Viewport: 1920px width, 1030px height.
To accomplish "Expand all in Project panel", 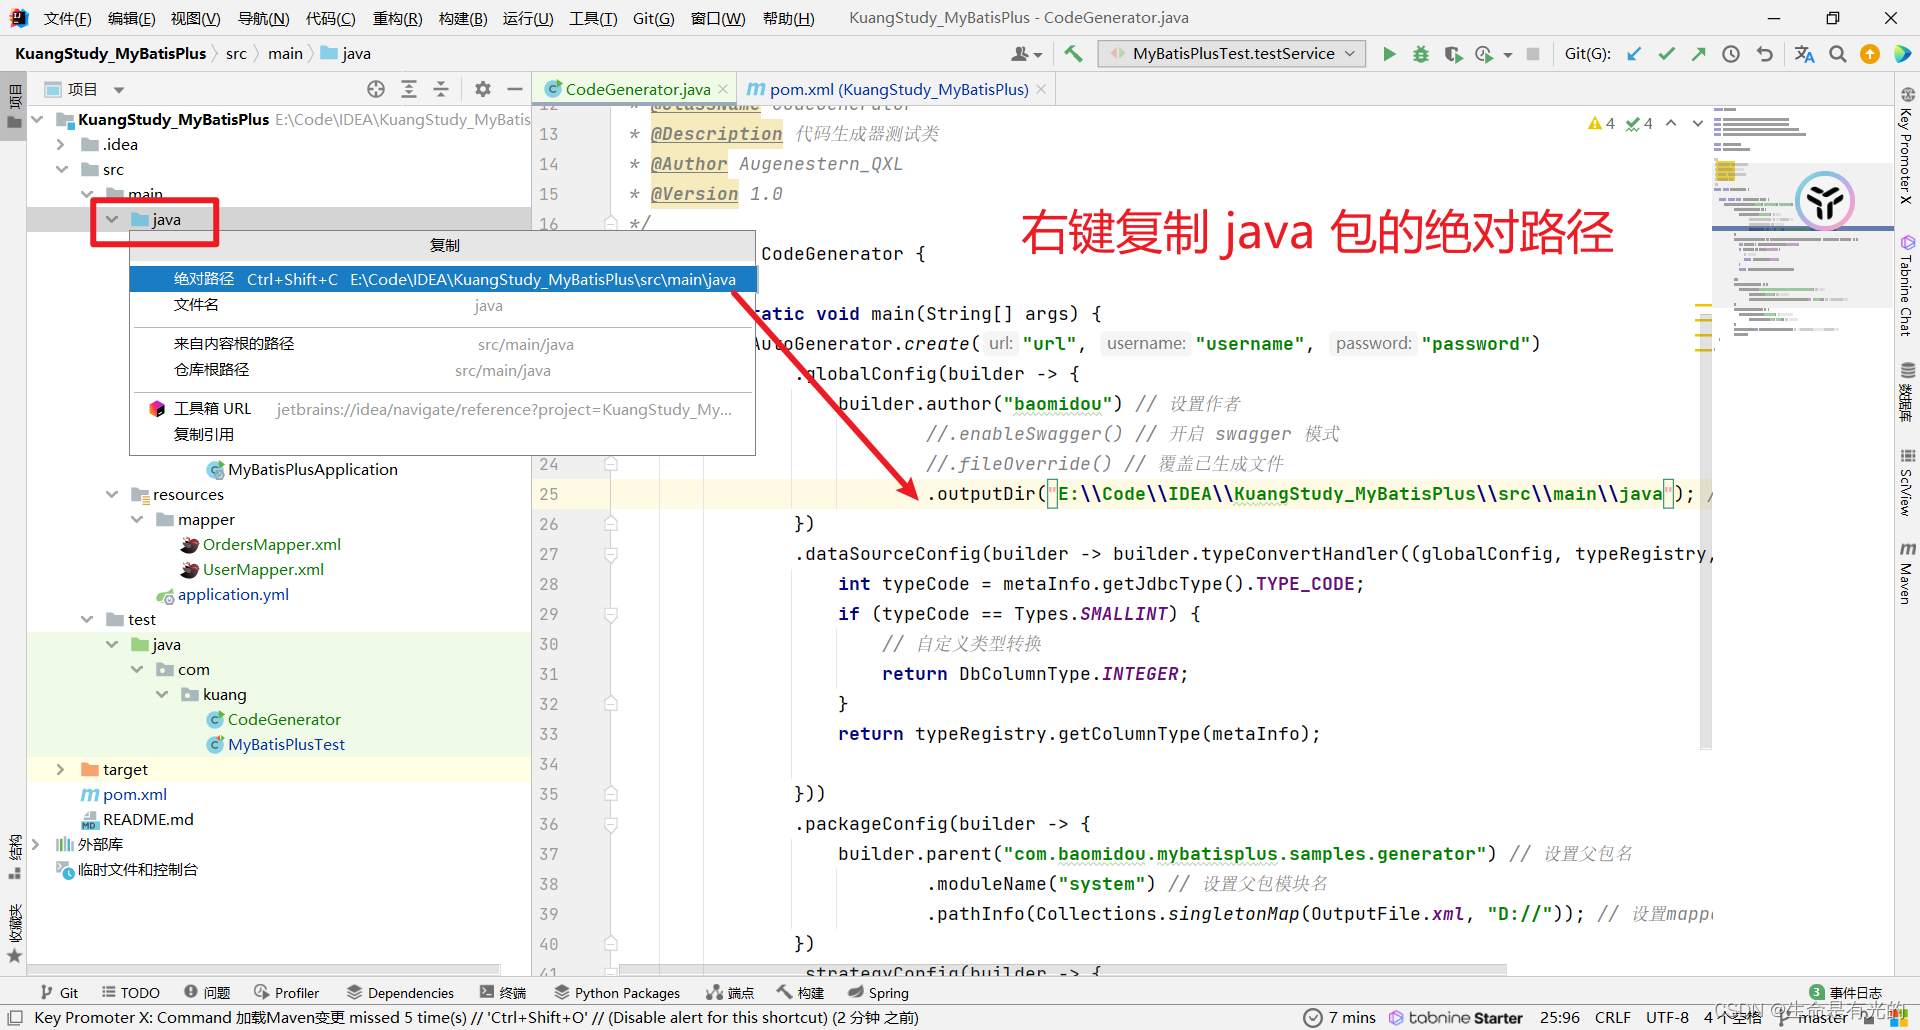I will click(x=409, y=89).
